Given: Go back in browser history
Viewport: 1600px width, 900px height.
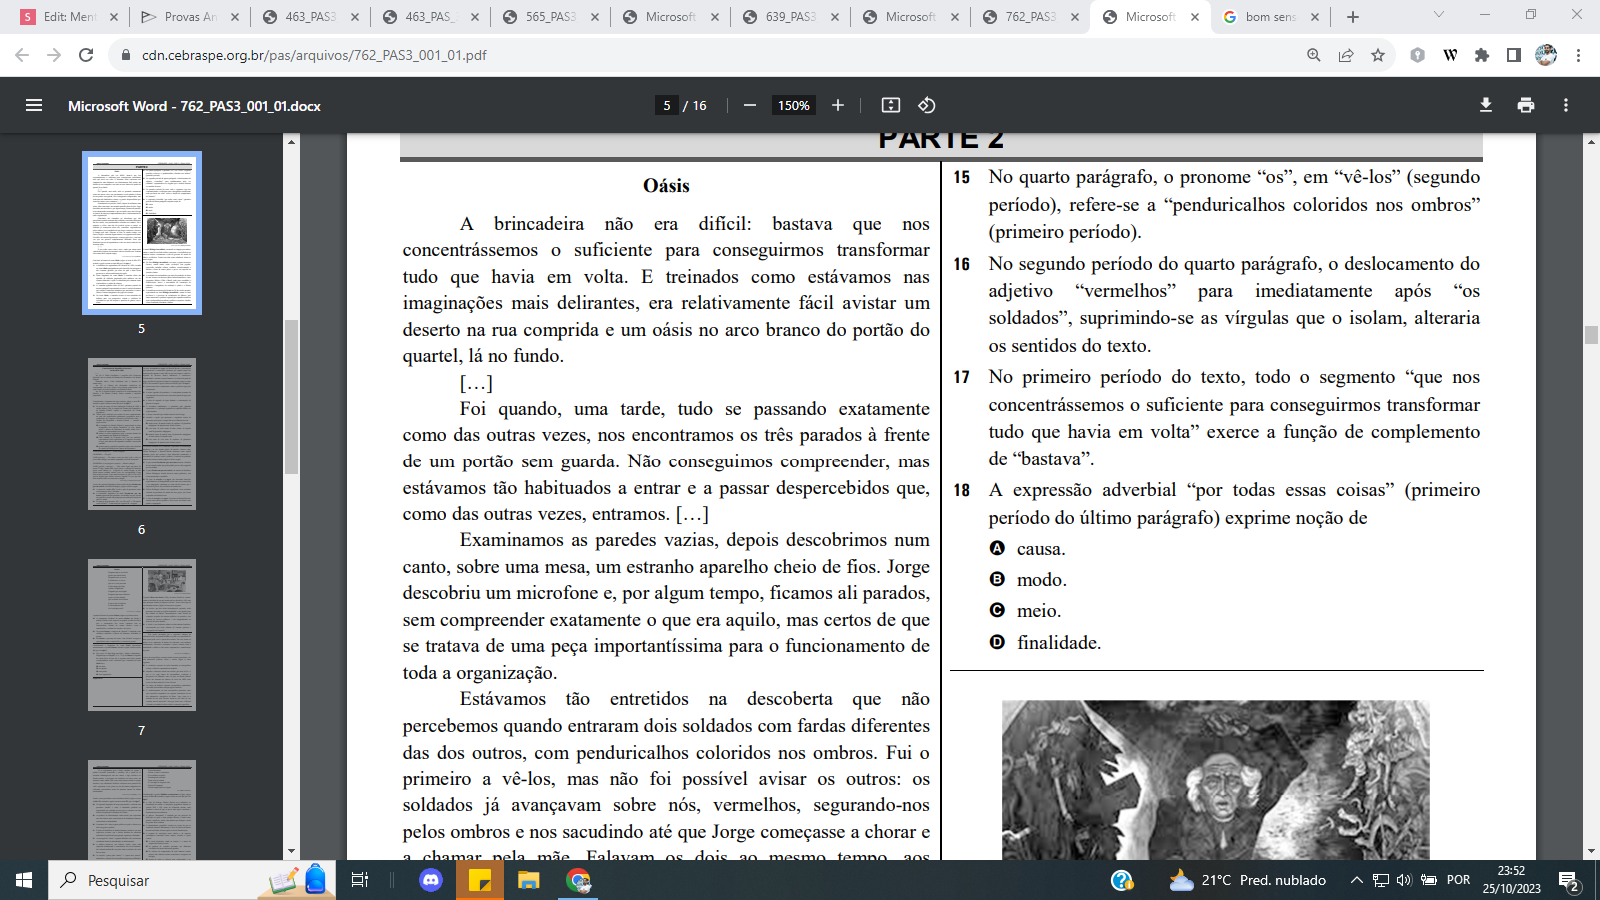Looking at the screenshot, I should pyautogui.click(x=22, y=55).
